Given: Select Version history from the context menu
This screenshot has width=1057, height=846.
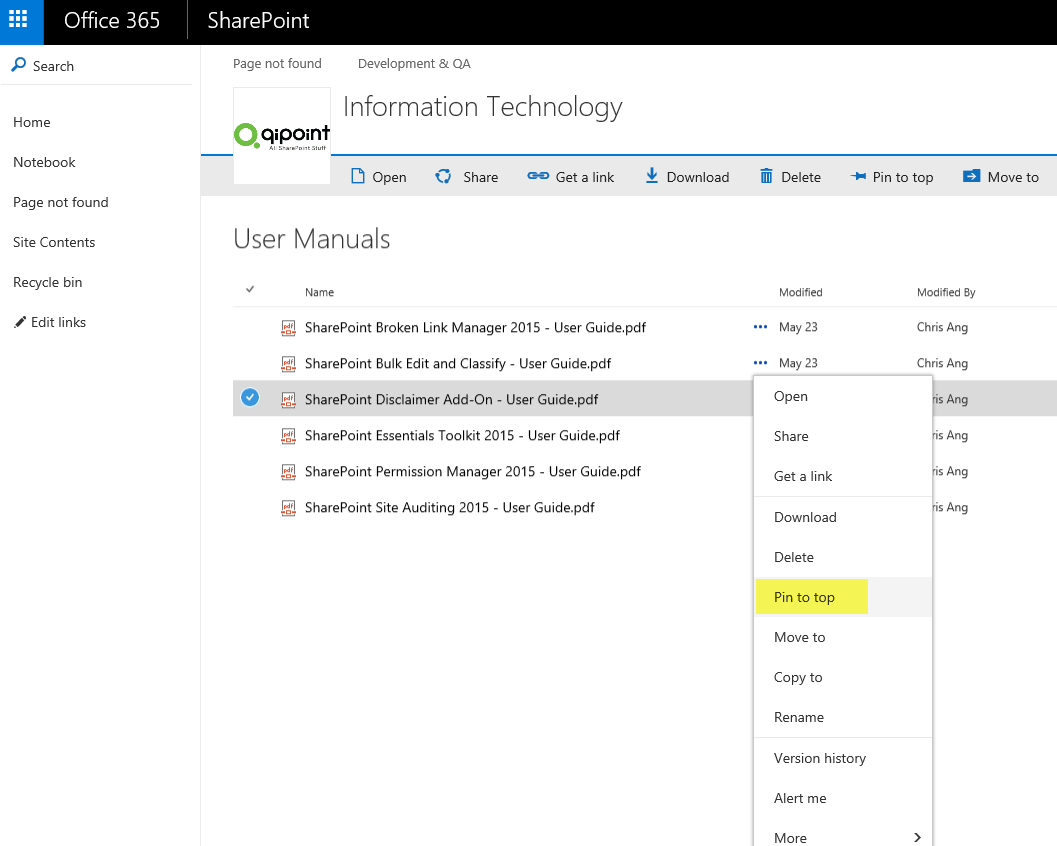Looking at the screenshot, I should point(819,758).
